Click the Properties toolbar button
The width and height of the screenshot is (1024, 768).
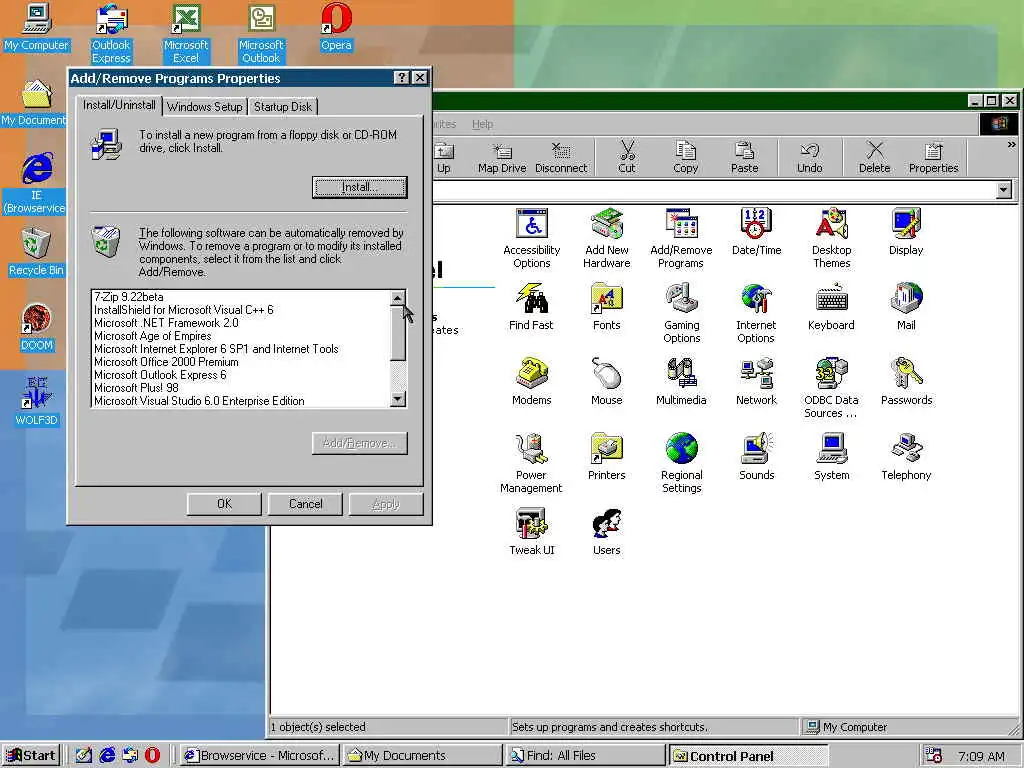pos(933,157)
